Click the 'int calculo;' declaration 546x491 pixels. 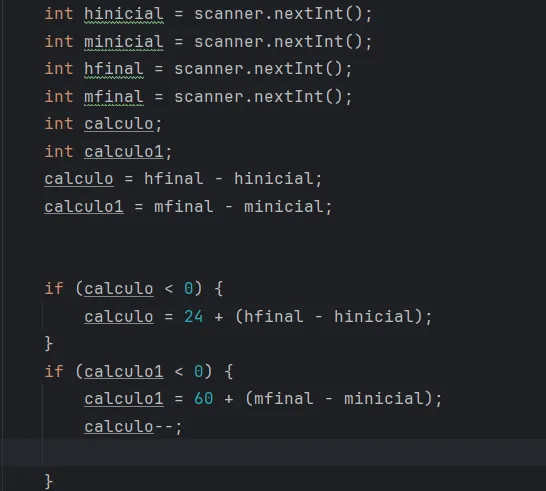point(103,124)
